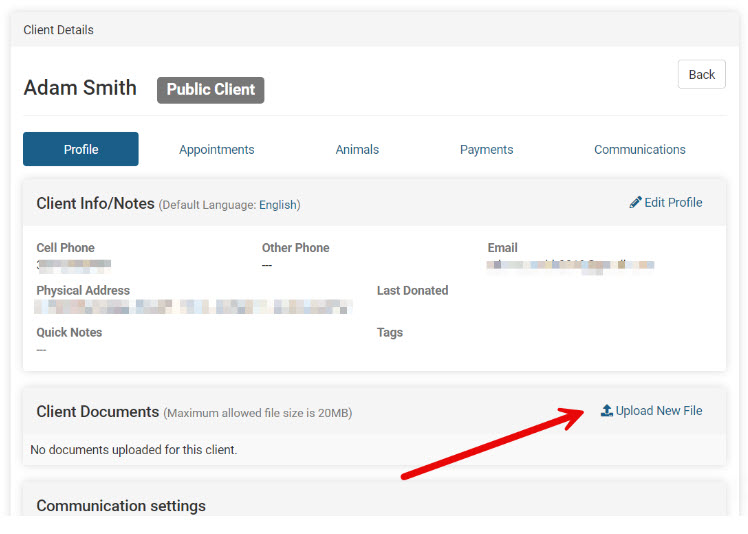
Task: Click the Public Client badge
Action: 210,89
